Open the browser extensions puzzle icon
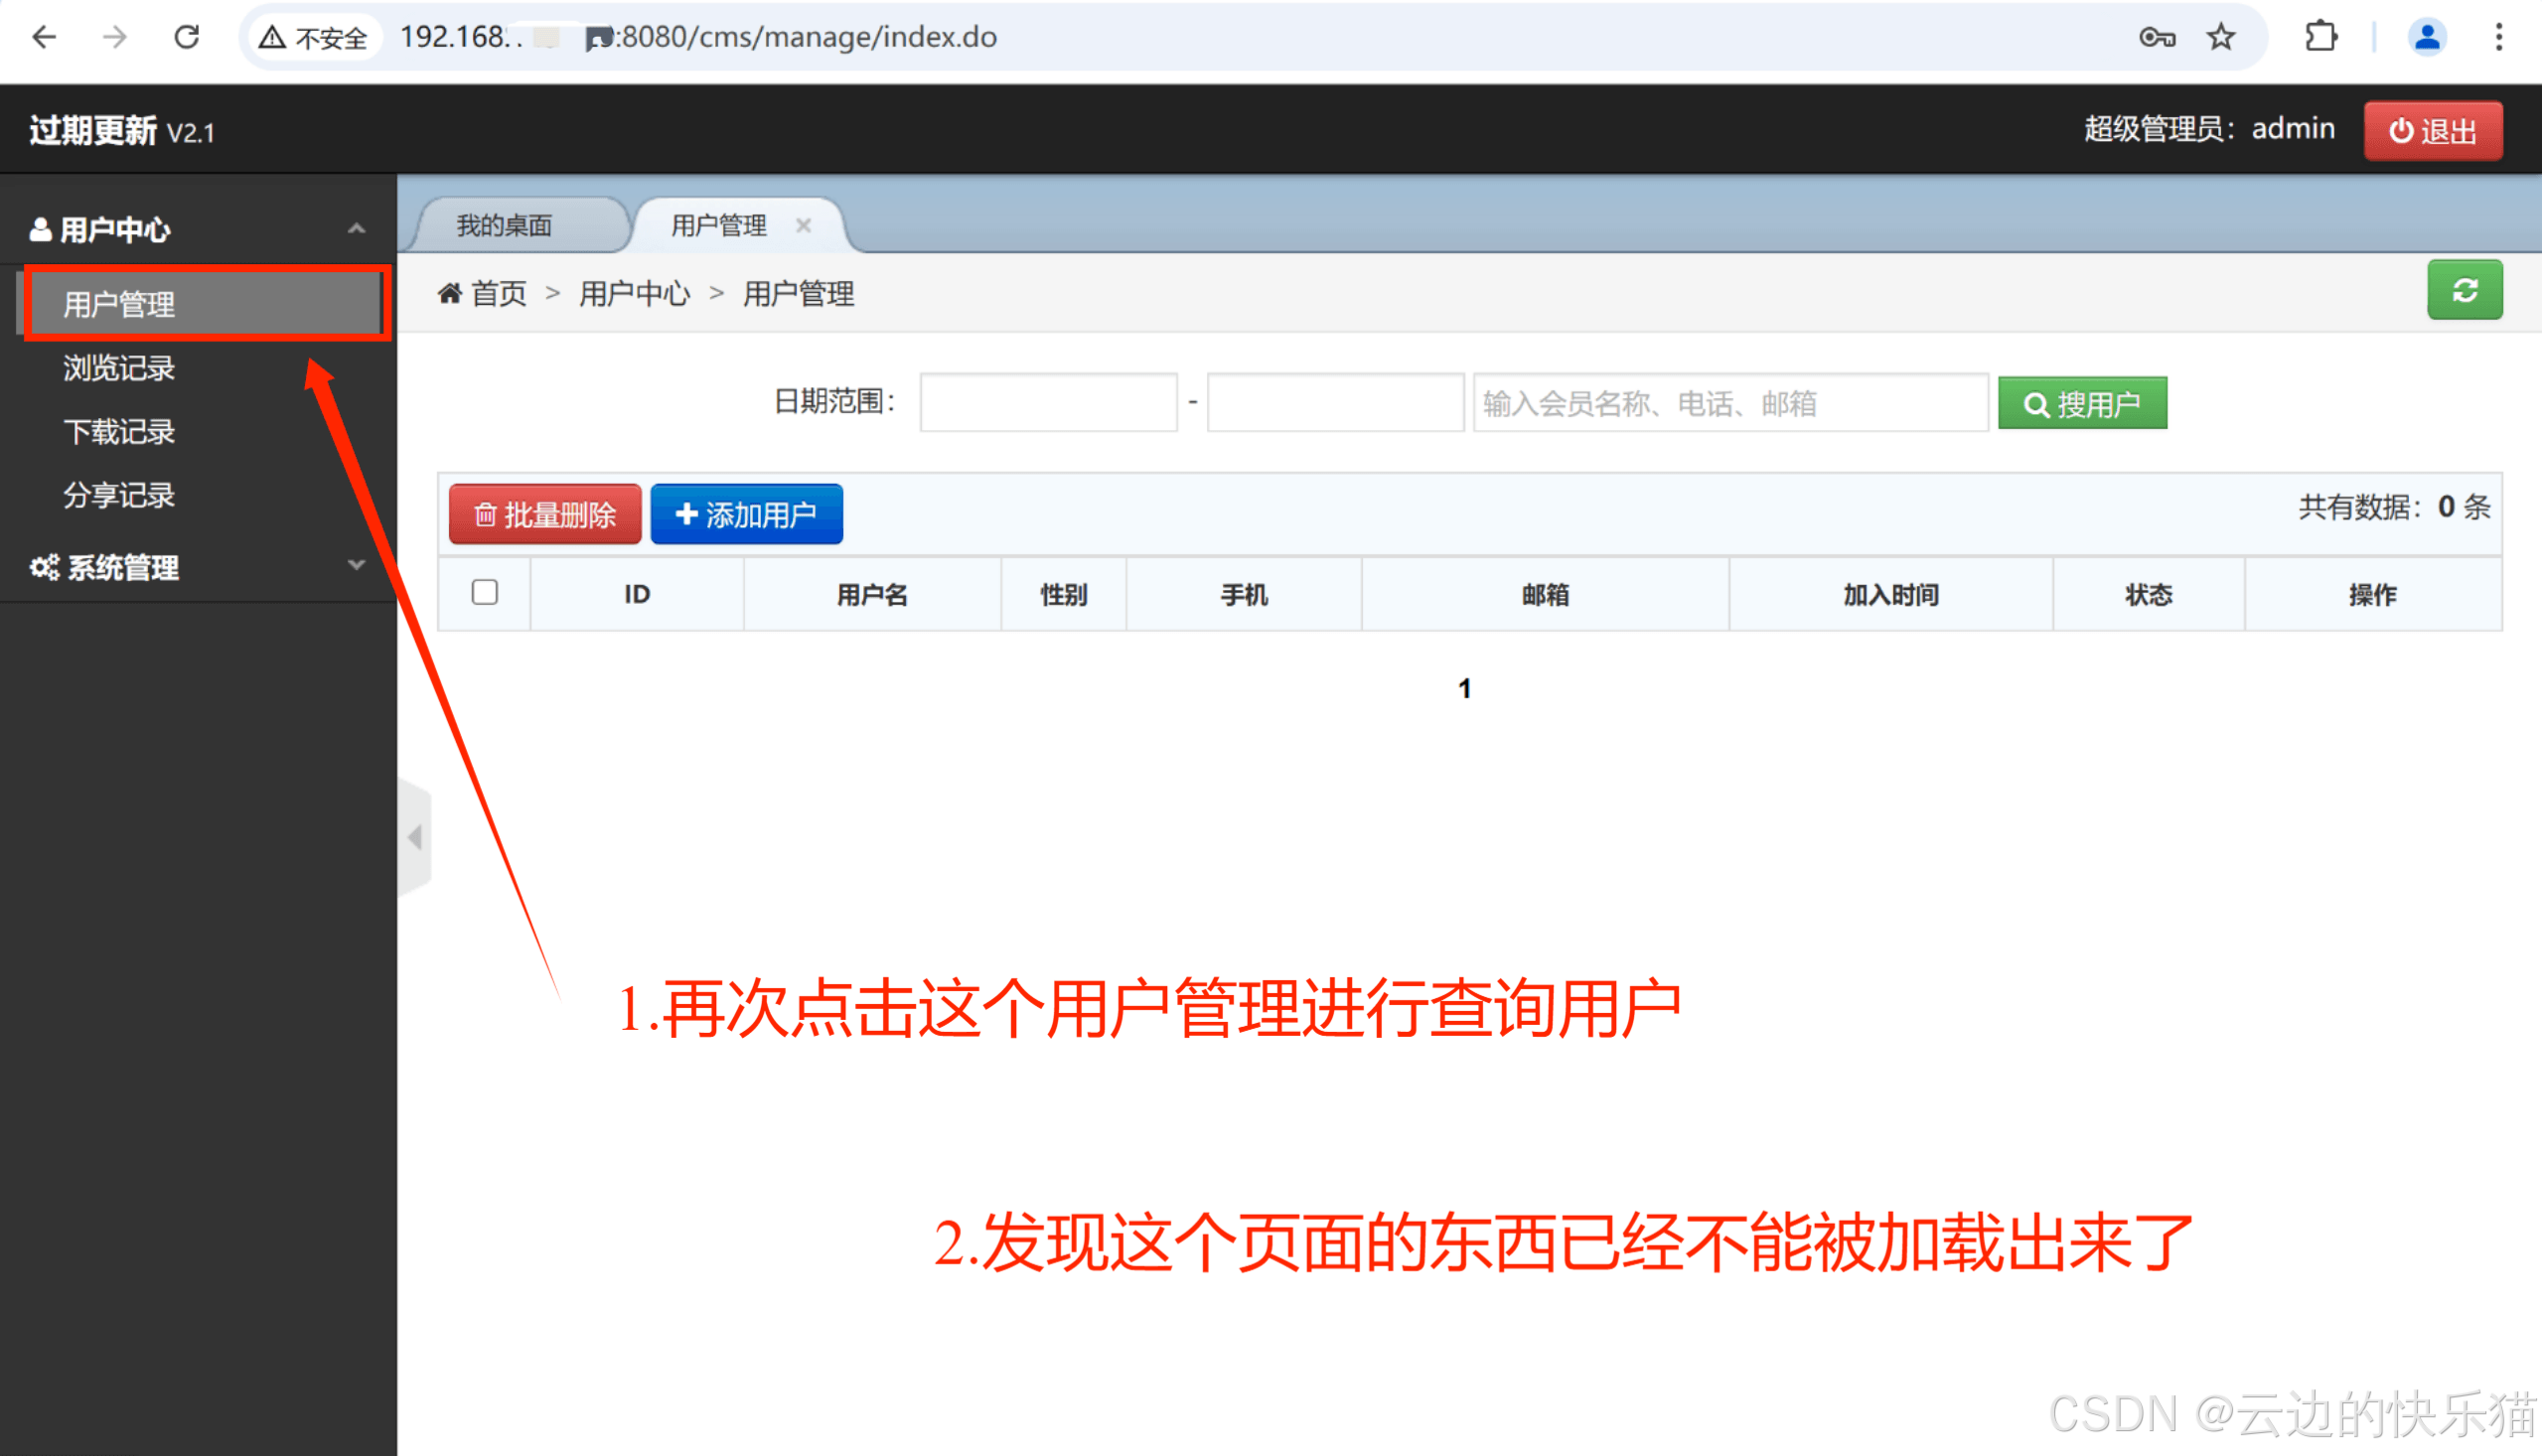Screen dimensions: 2542x1456 tap(2321, 38)
